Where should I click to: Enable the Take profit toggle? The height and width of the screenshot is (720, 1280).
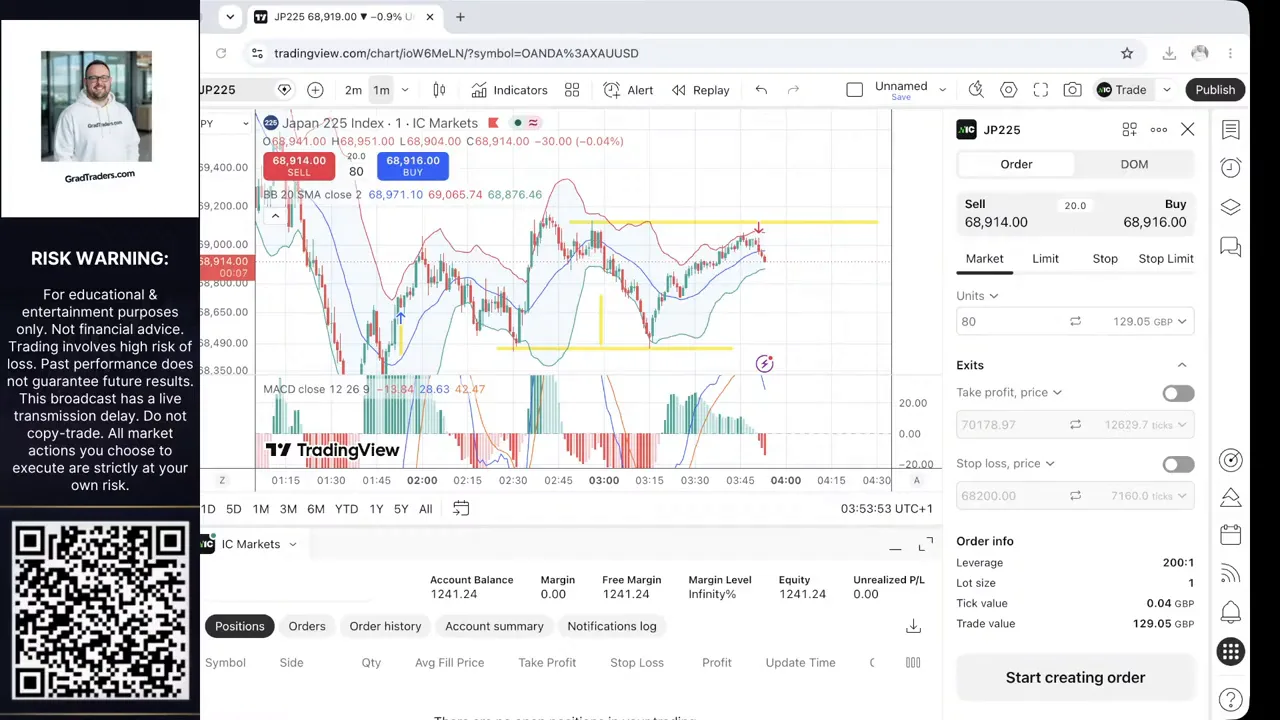click(x=1178, y=393)
